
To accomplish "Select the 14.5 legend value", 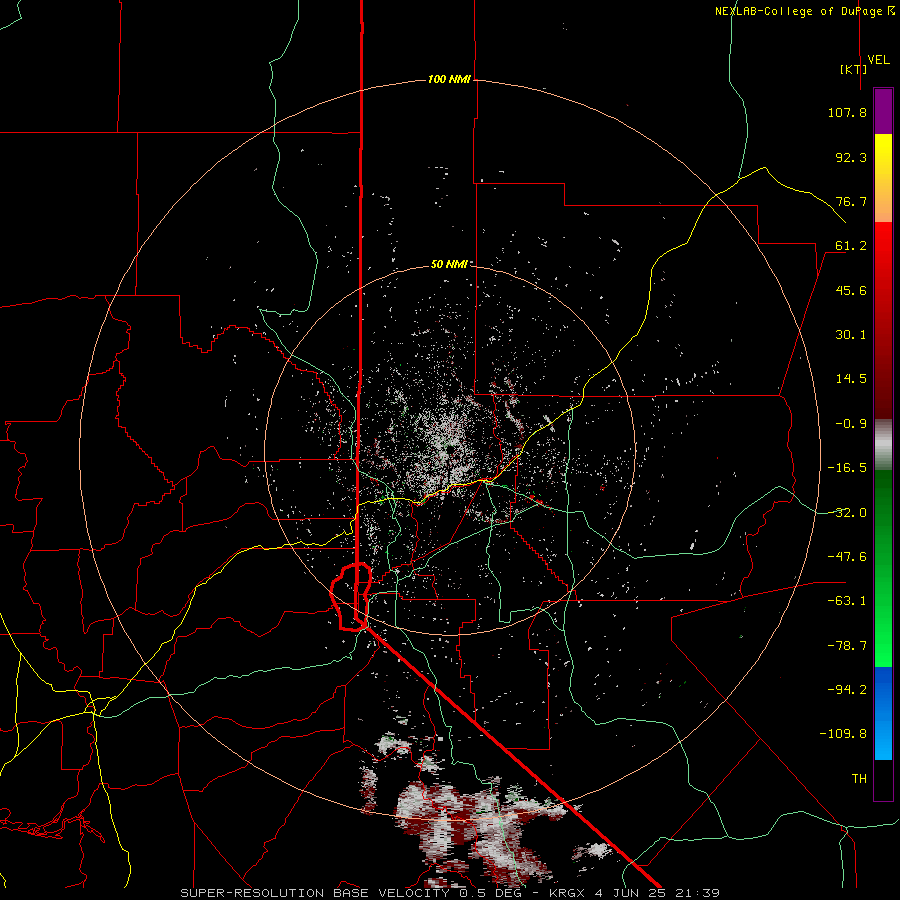I will (851, 379).
